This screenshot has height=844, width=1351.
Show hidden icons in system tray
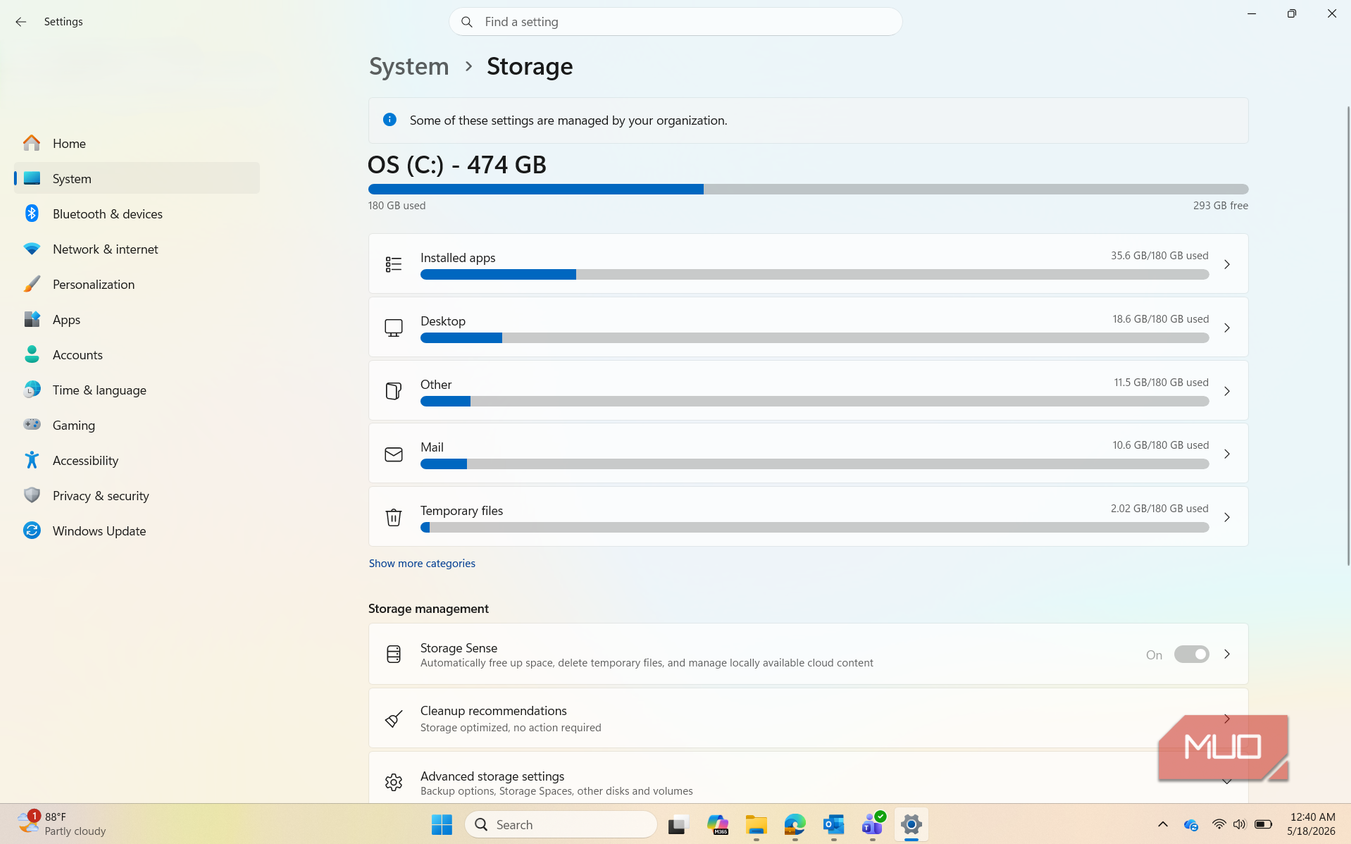1162,825
